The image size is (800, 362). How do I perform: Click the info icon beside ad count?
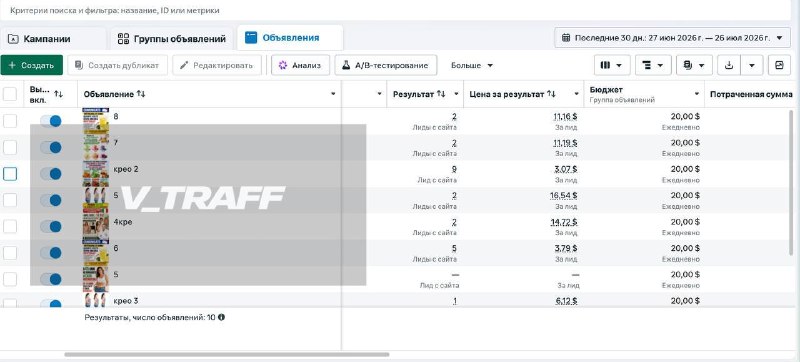221,317
